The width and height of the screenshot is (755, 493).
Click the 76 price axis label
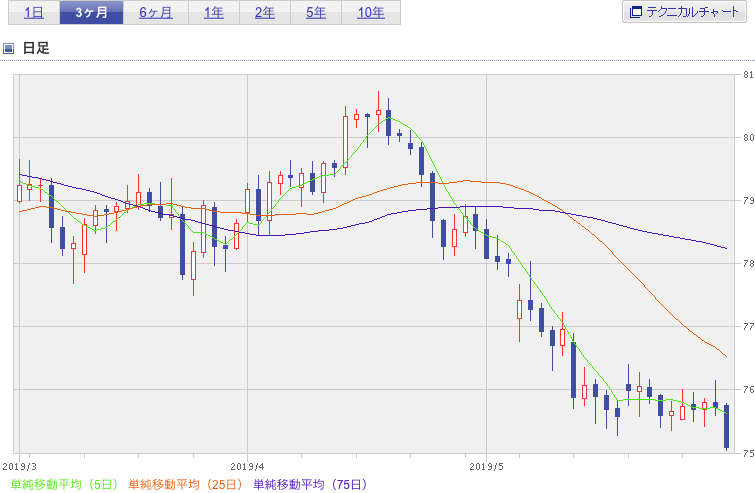tap(748, 389)
